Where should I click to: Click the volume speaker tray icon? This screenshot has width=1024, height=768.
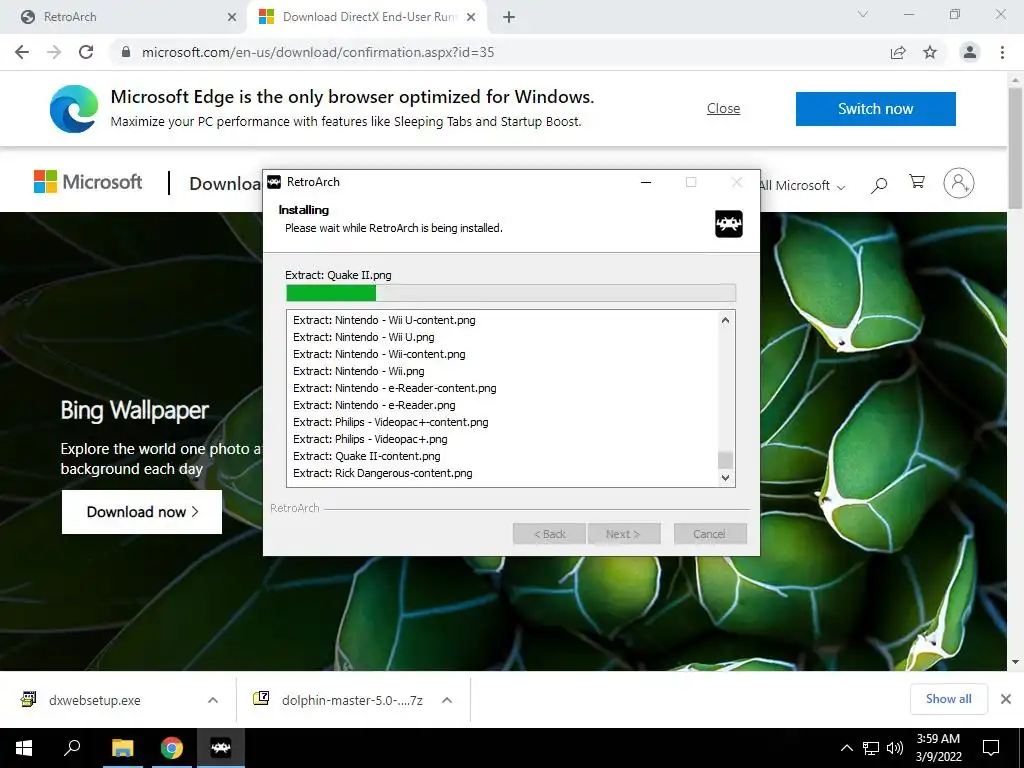[x=895, y=748]
